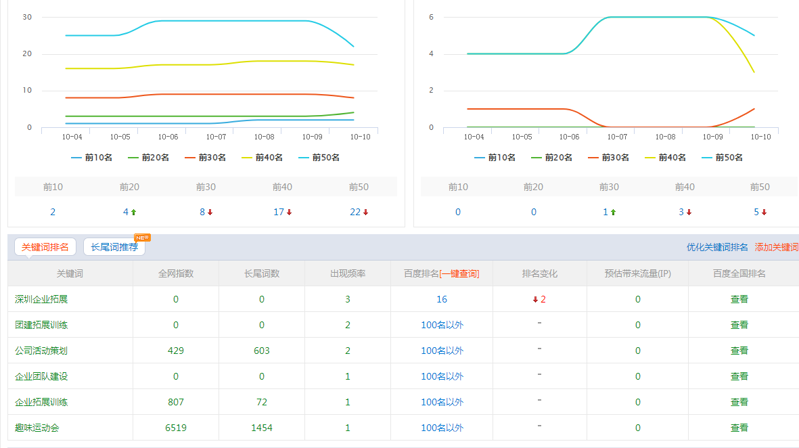This screenshot has height=448, width=799.
Task: Click the 预估带来流量(IP) column header
Action: tap(637, 274)
